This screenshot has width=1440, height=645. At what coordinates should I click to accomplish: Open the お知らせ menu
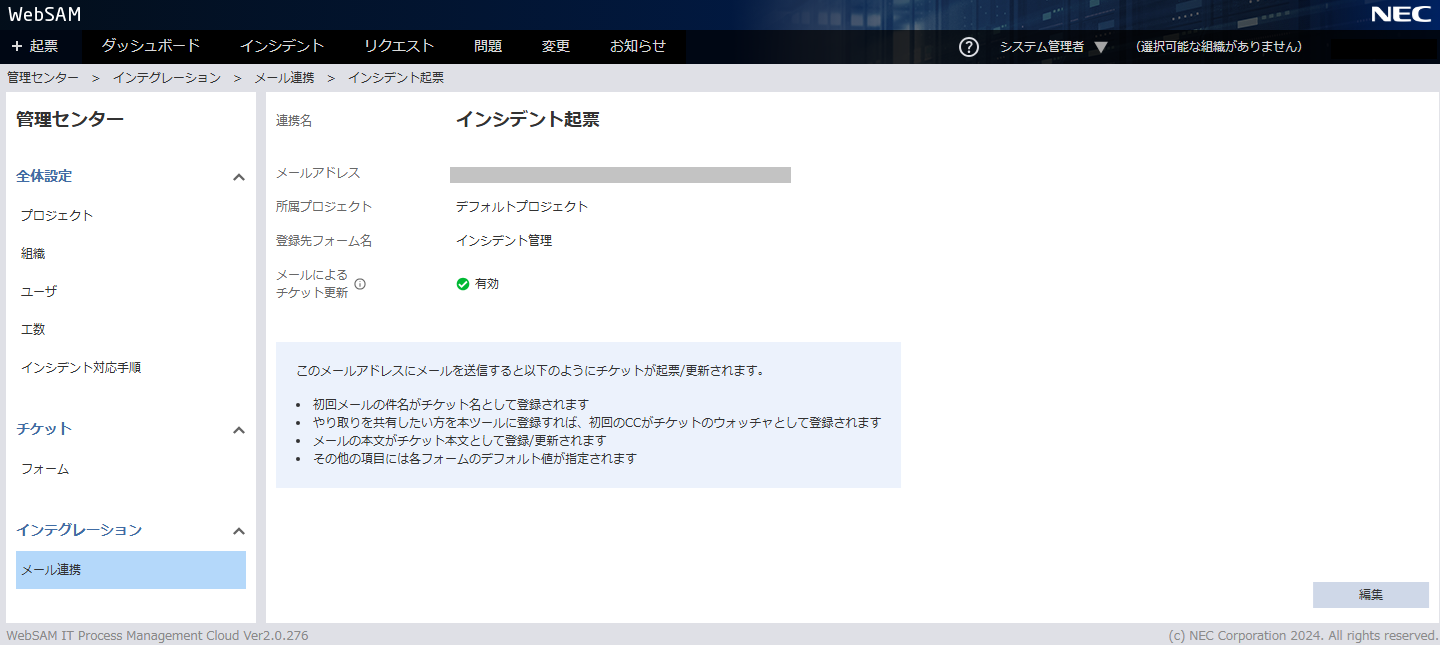tap(638, 46)
